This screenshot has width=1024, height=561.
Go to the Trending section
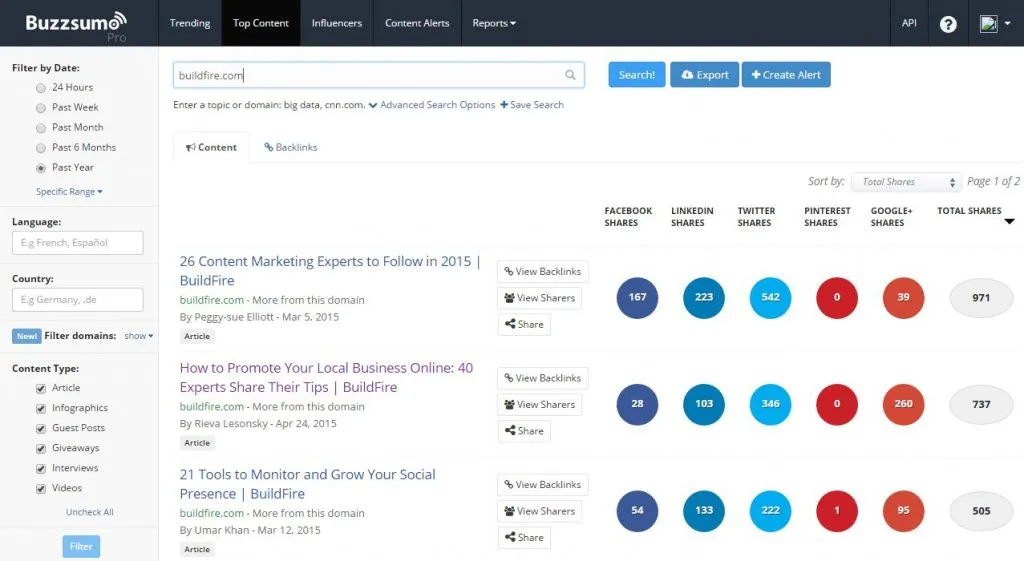pyautogui.click(x=190, y=23)
